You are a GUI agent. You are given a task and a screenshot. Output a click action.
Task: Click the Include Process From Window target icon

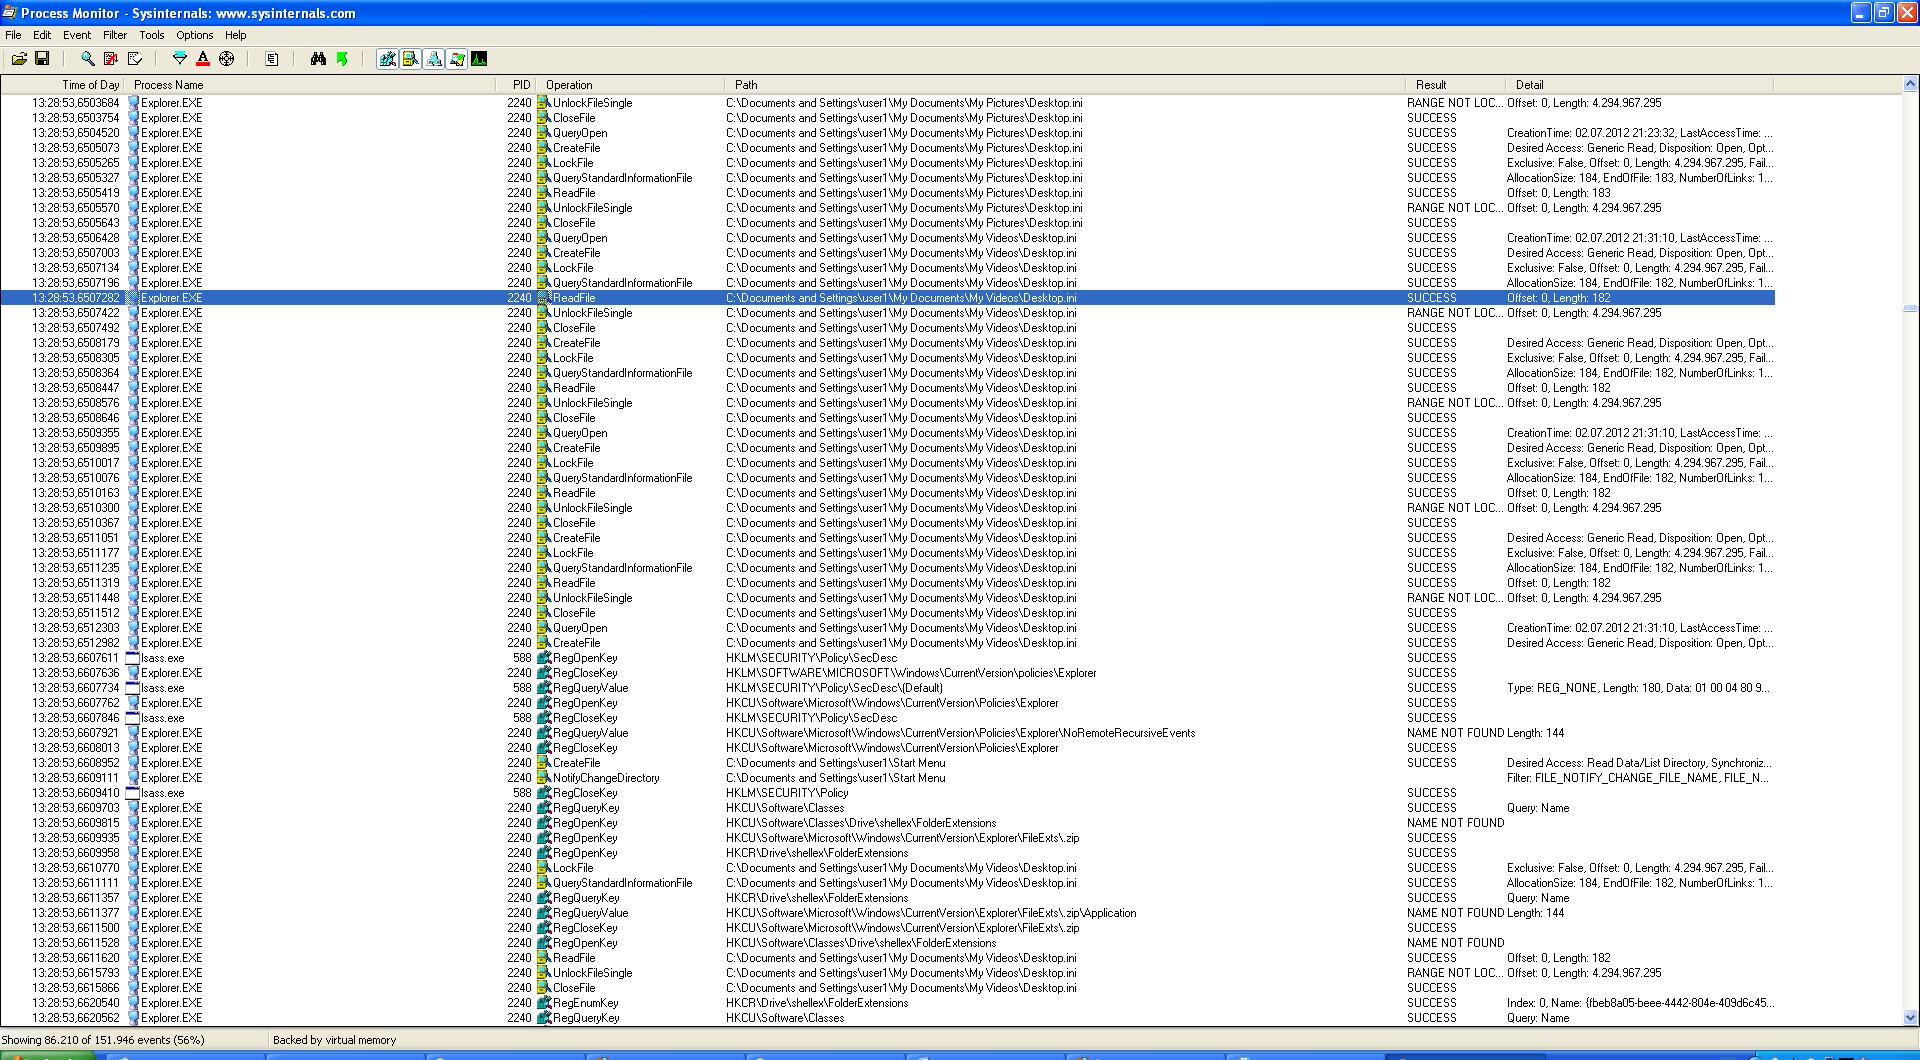point(227,59)
